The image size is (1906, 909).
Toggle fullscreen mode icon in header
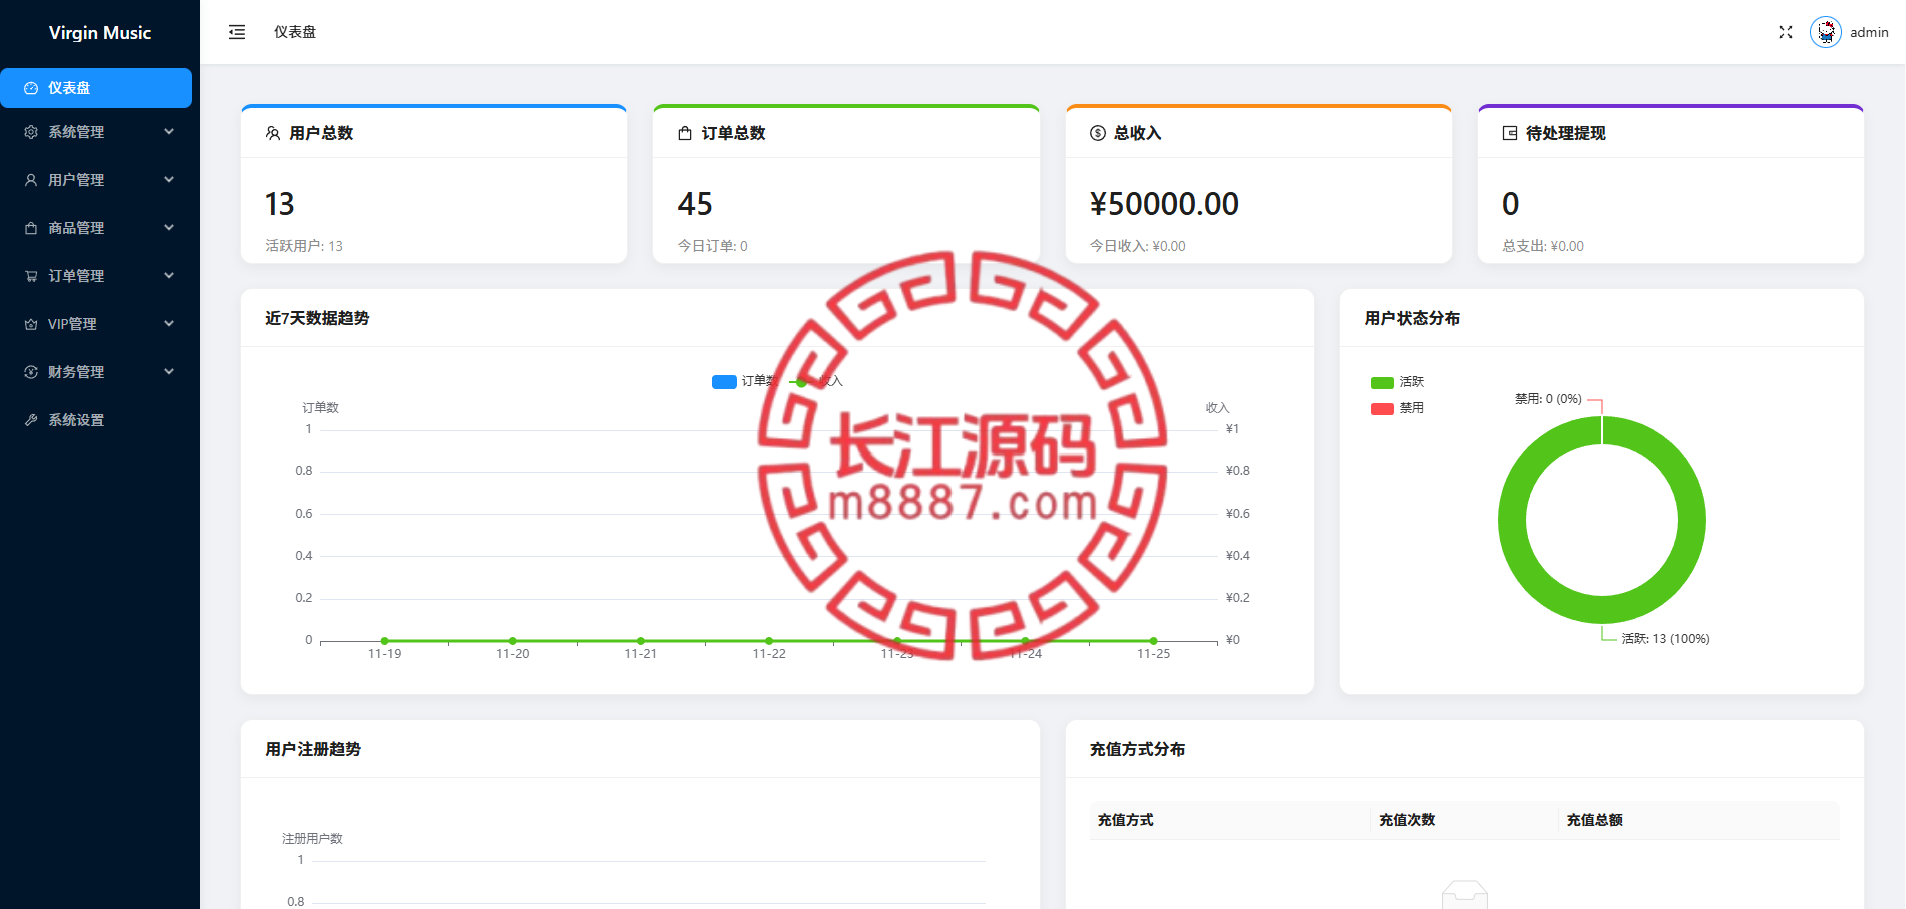coord(1786,32)
